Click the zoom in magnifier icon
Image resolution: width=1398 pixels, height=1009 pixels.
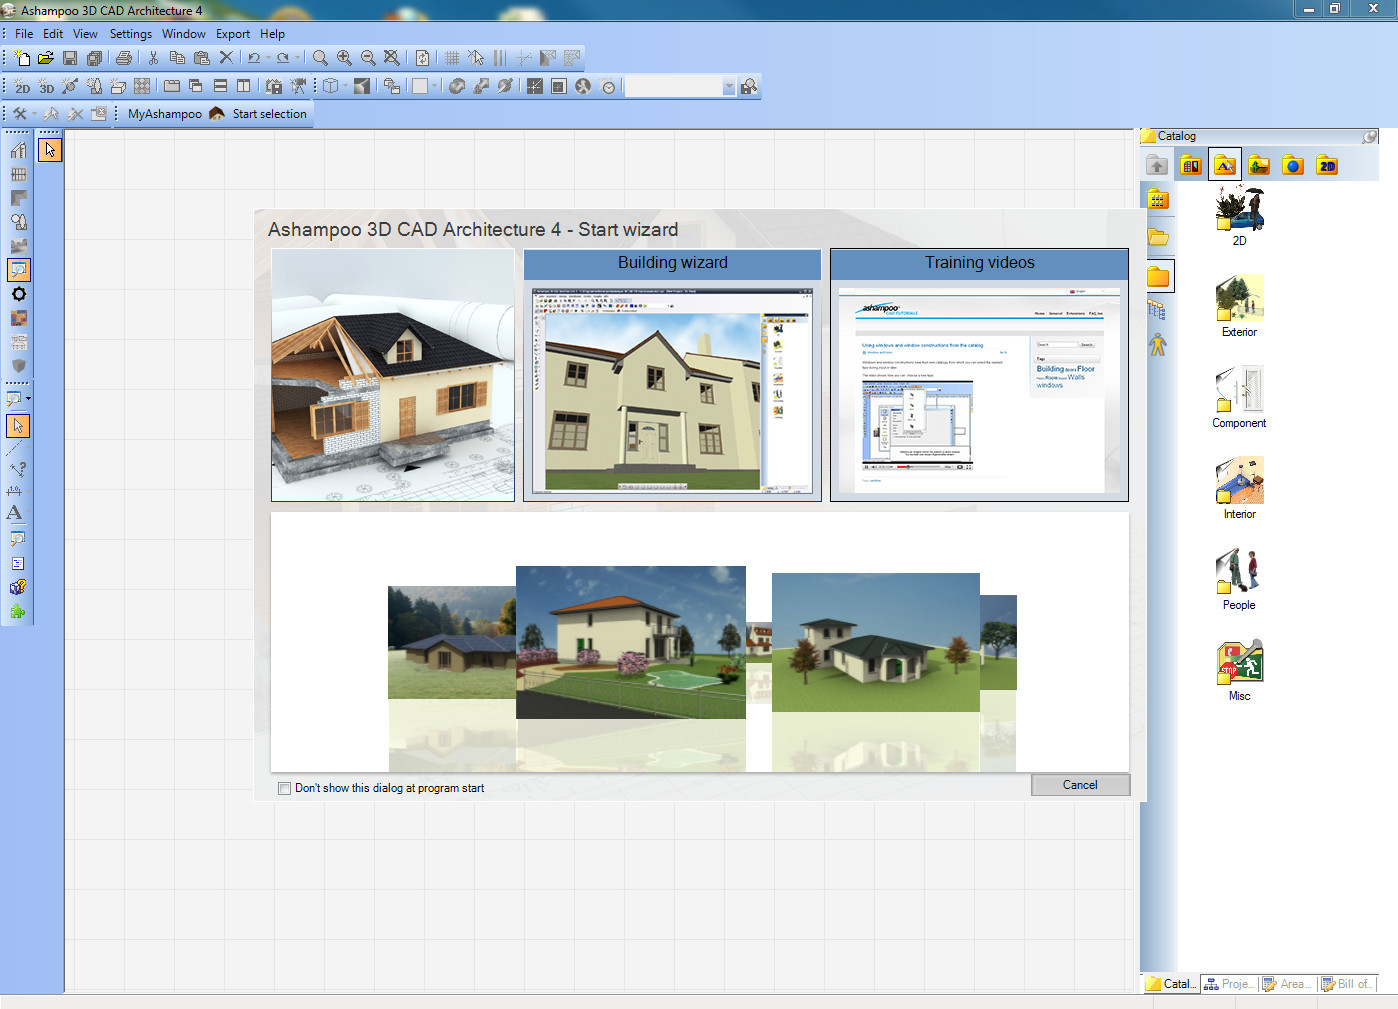(344, 58)
